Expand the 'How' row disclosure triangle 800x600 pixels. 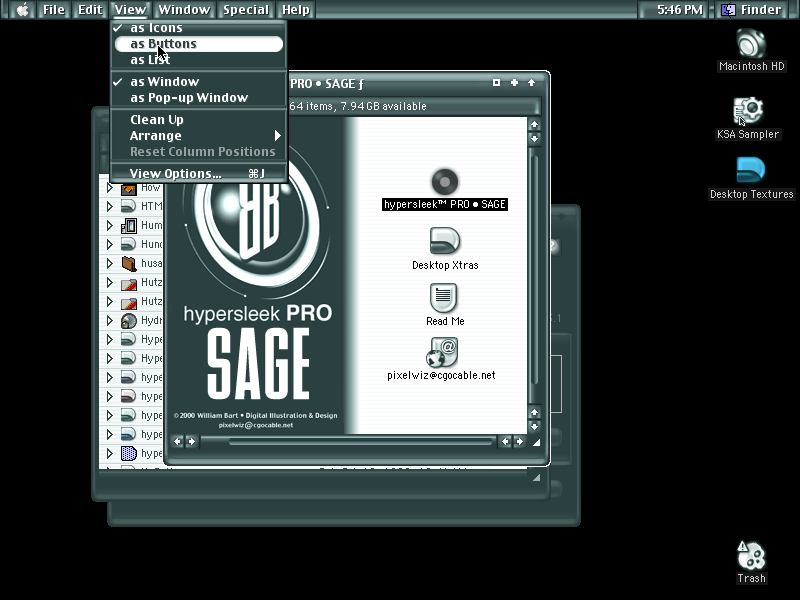coord(109,188)
